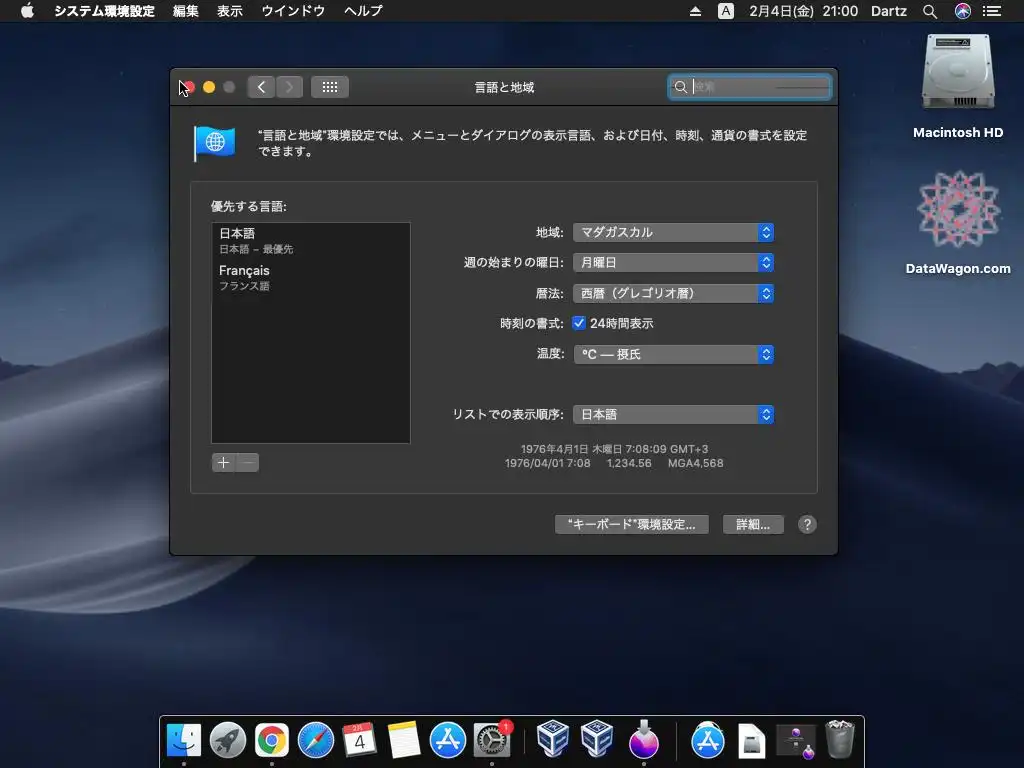
Task: Open the 温度 dropdown showing °C — 摂氏
Action: [x=673, y=354]
